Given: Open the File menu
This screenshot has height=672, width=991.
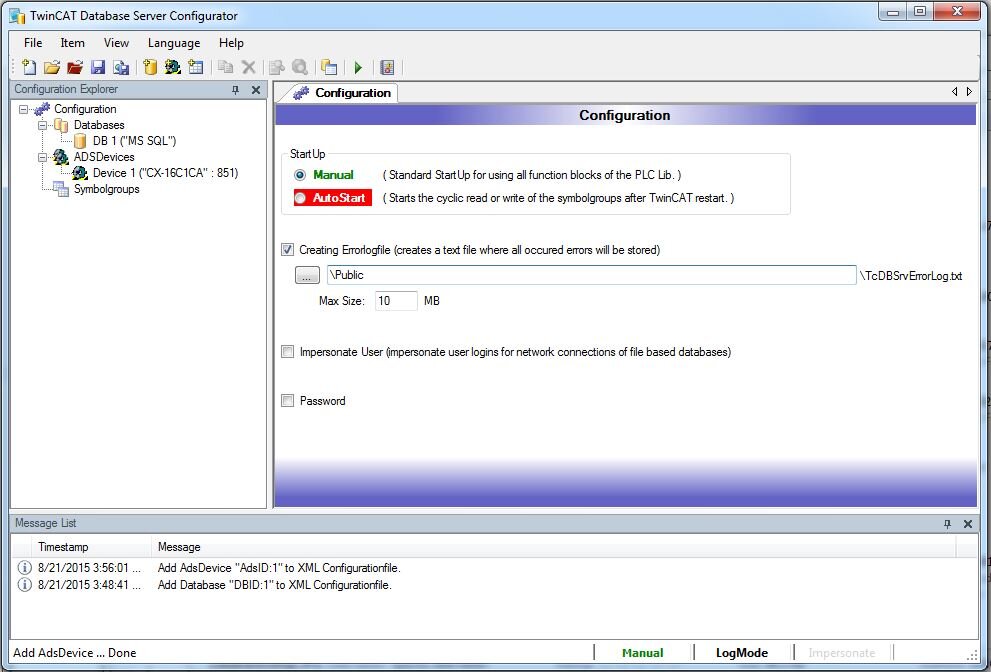Looking at the screenshot, I should coord(33,43).
